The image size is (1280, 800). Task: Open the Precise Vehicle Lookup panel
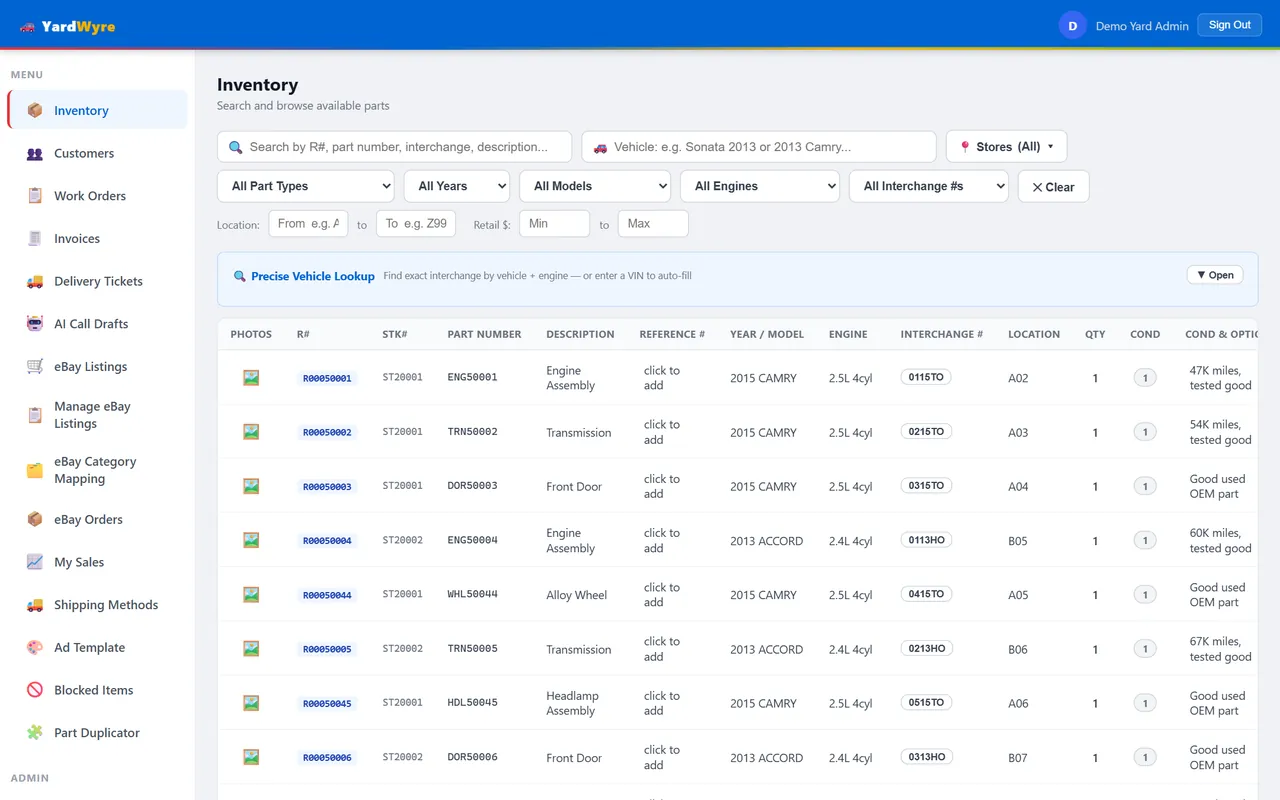pos(1215,275)
